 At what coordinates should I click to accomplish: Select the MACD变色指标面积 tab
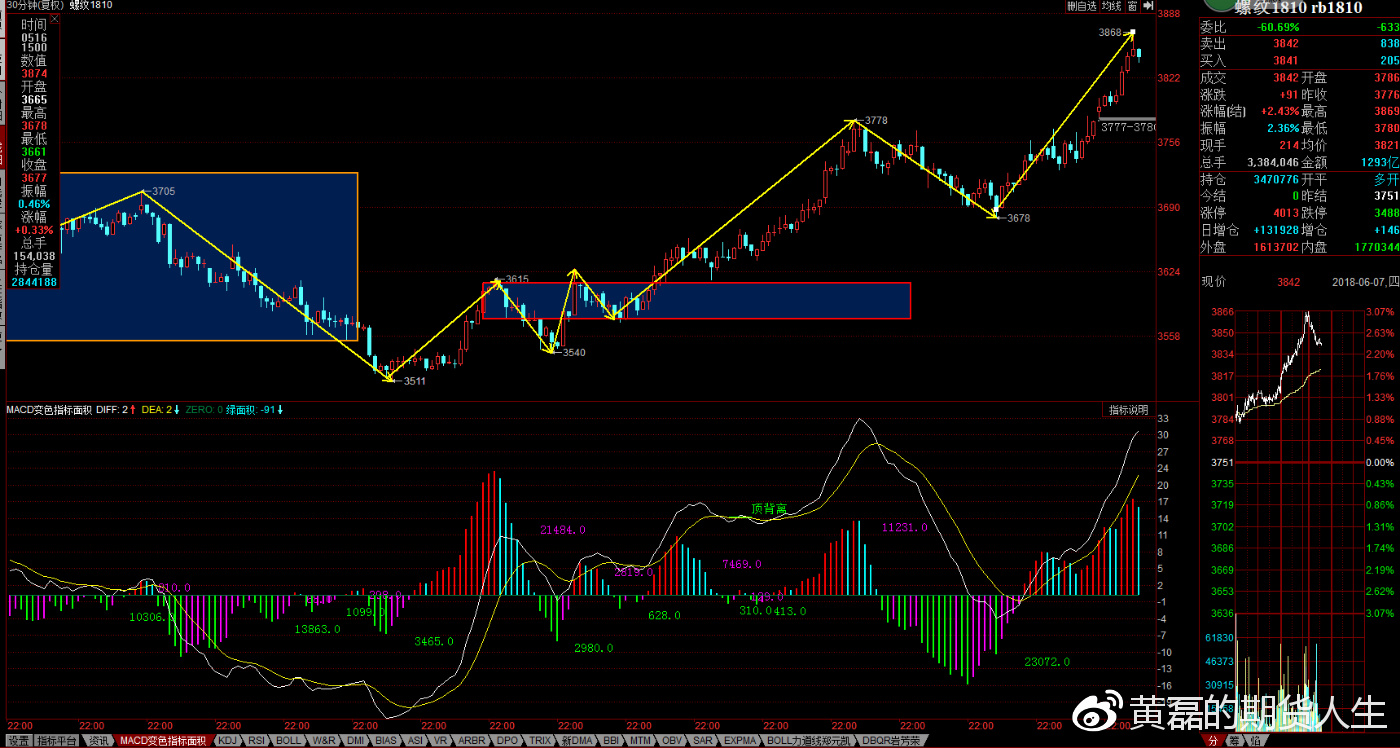[162, 741]
